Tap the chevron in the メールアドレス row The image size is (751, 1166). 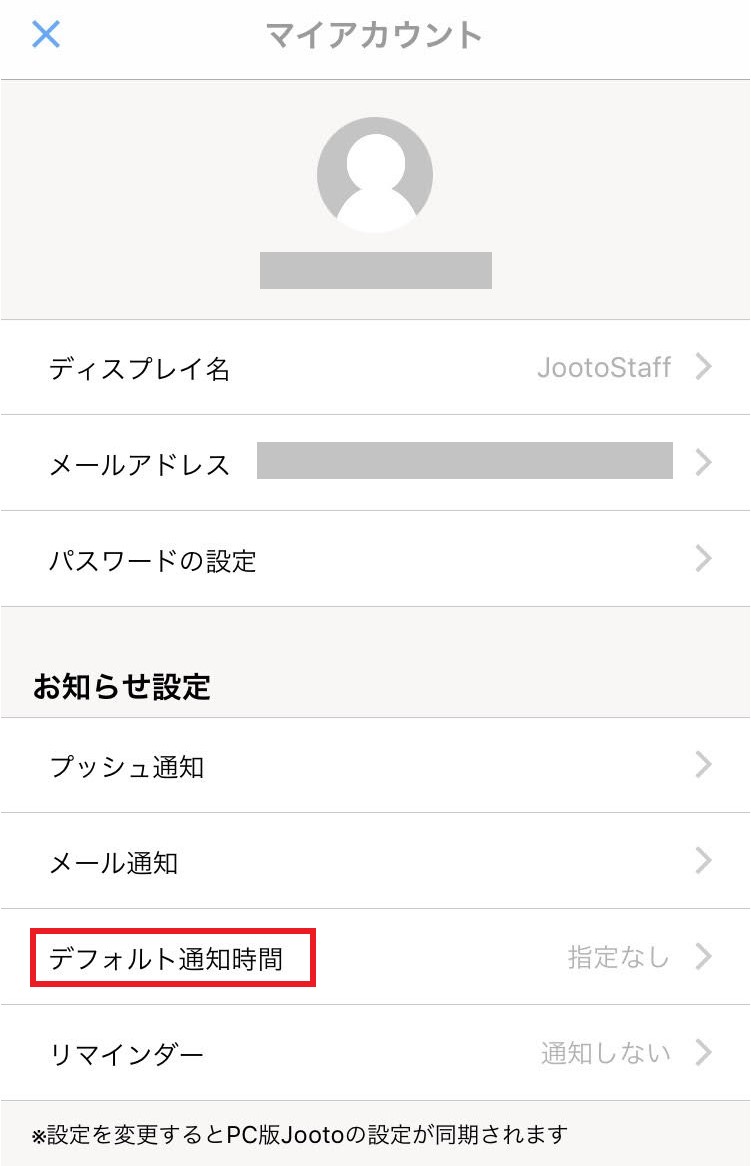click(x=704, y=462)
